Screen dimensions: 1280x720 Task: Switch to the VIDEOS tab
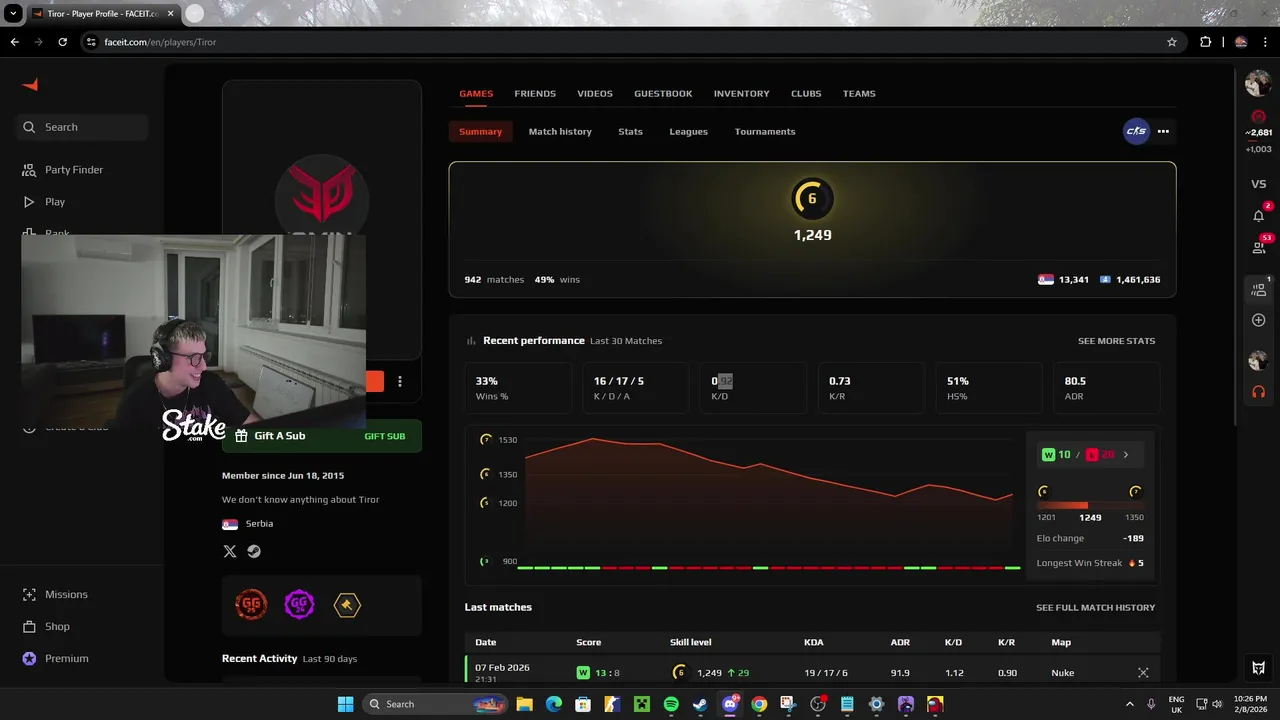(595, 93)
